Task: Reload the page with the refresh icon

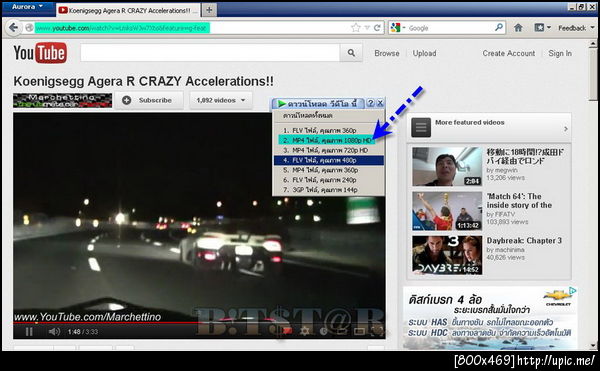Action: 377,28
